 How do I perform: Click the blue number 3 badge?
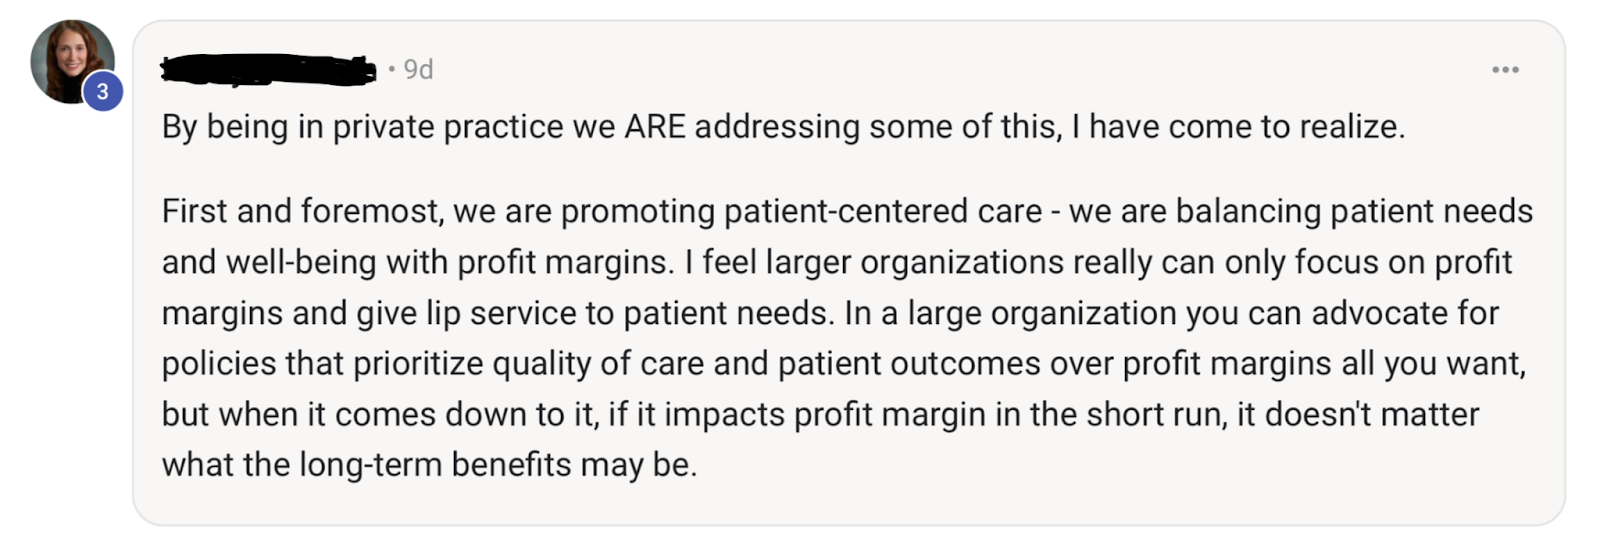coord(102,92)
